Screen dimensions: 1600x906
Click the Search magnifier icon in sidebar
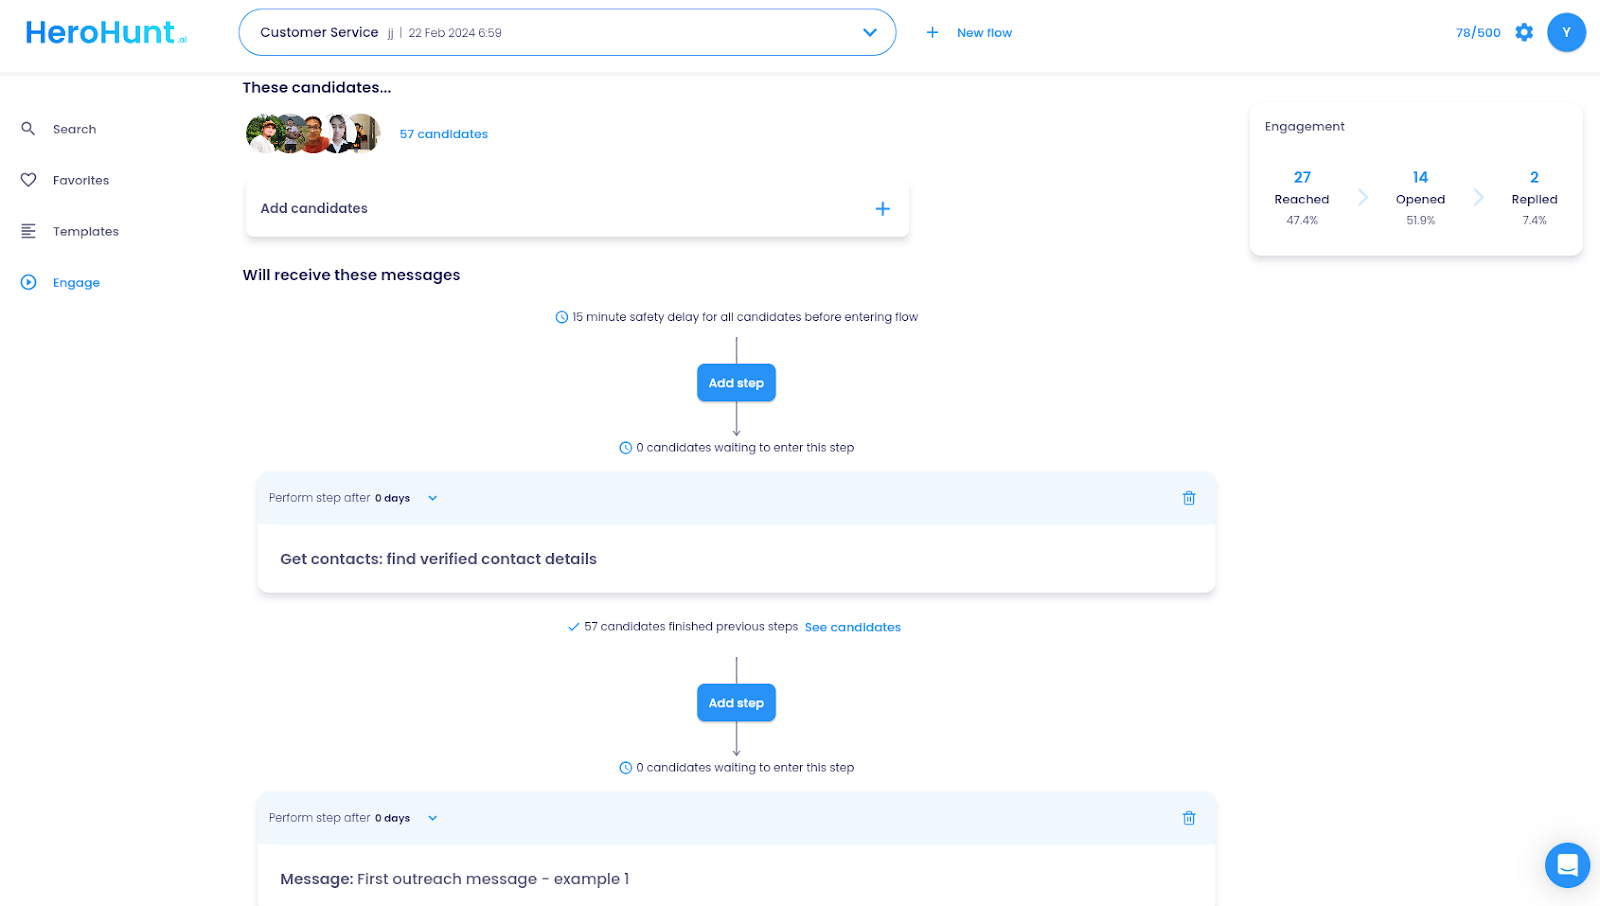[x=28, y=129]
